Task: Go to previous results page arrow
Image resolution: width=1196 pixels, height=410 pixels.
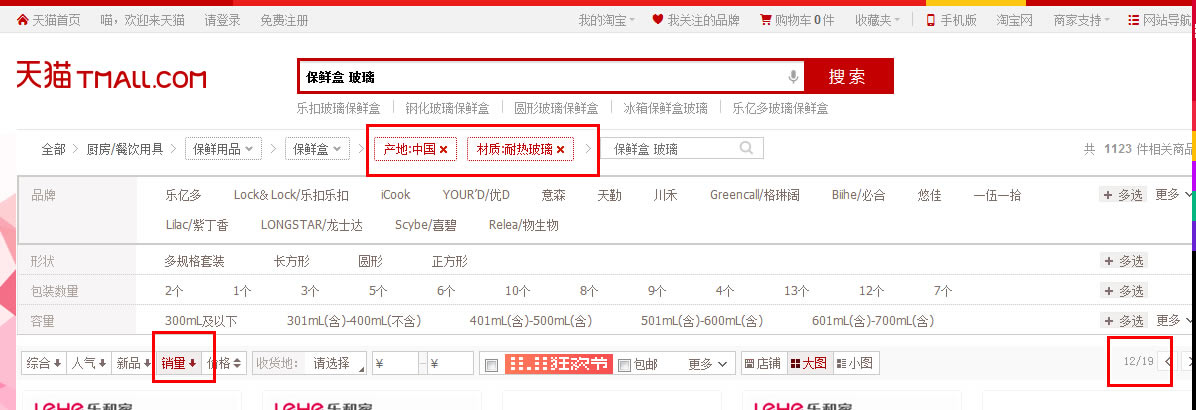Action: click(1167, 360)
